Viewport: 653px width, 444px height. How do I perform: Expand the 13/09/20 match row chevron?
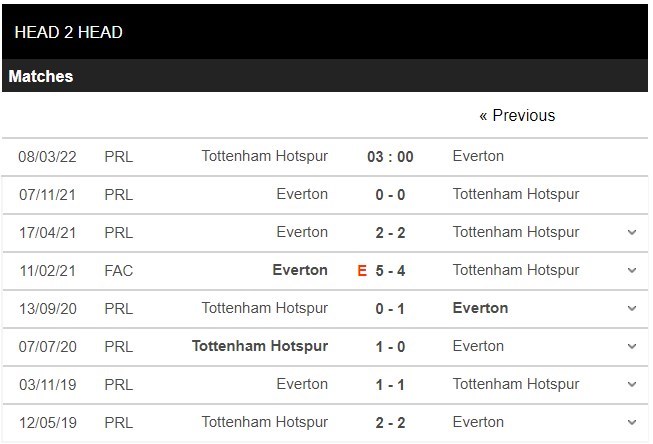(x=631, y=308)
